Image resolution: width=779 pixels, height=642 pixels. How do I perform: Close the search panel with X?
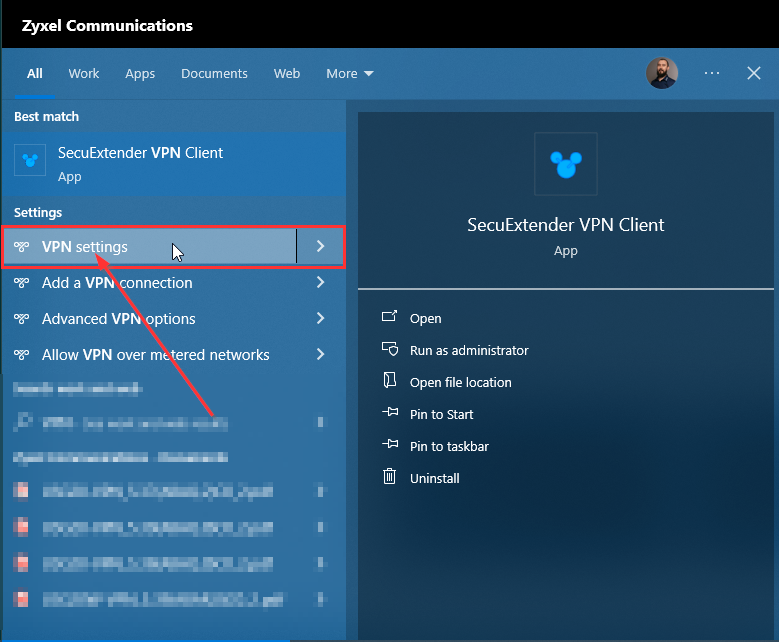tap(754, 73)
